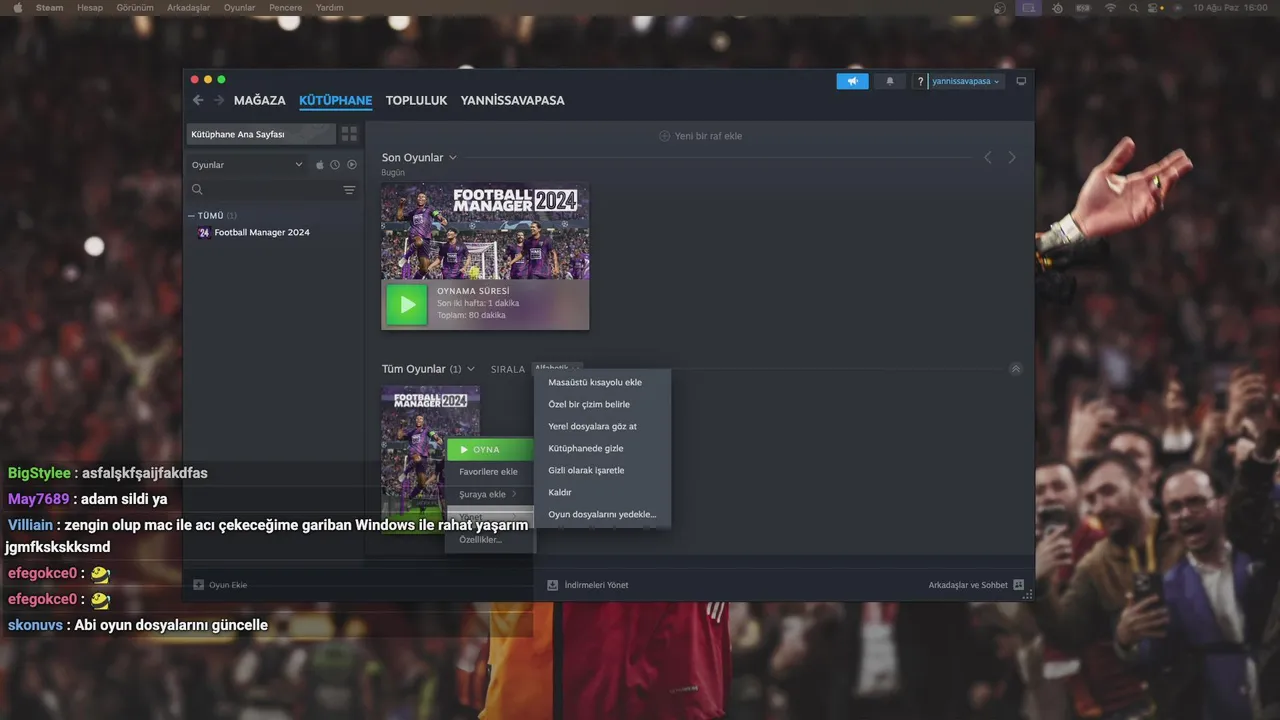1280x720 pixels.
Task: Open the announcements megaphone button
Action: [x=852, y=81]
